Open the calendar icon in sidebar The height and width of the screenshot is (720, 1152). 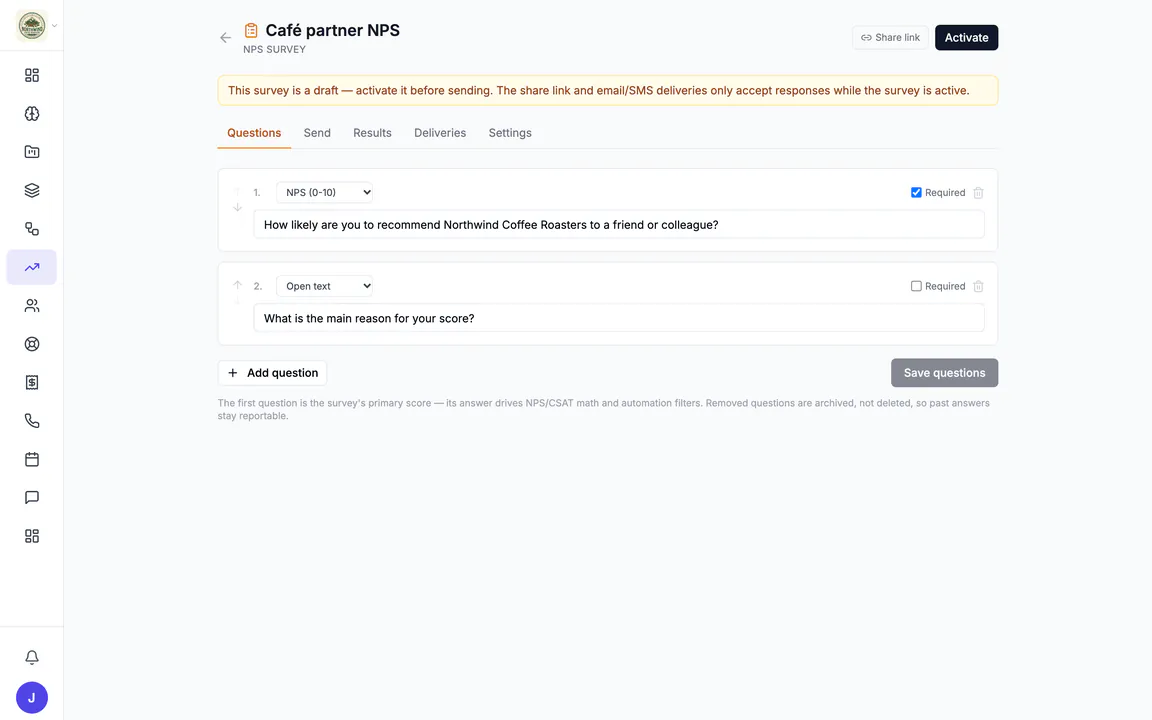point(32,459)
